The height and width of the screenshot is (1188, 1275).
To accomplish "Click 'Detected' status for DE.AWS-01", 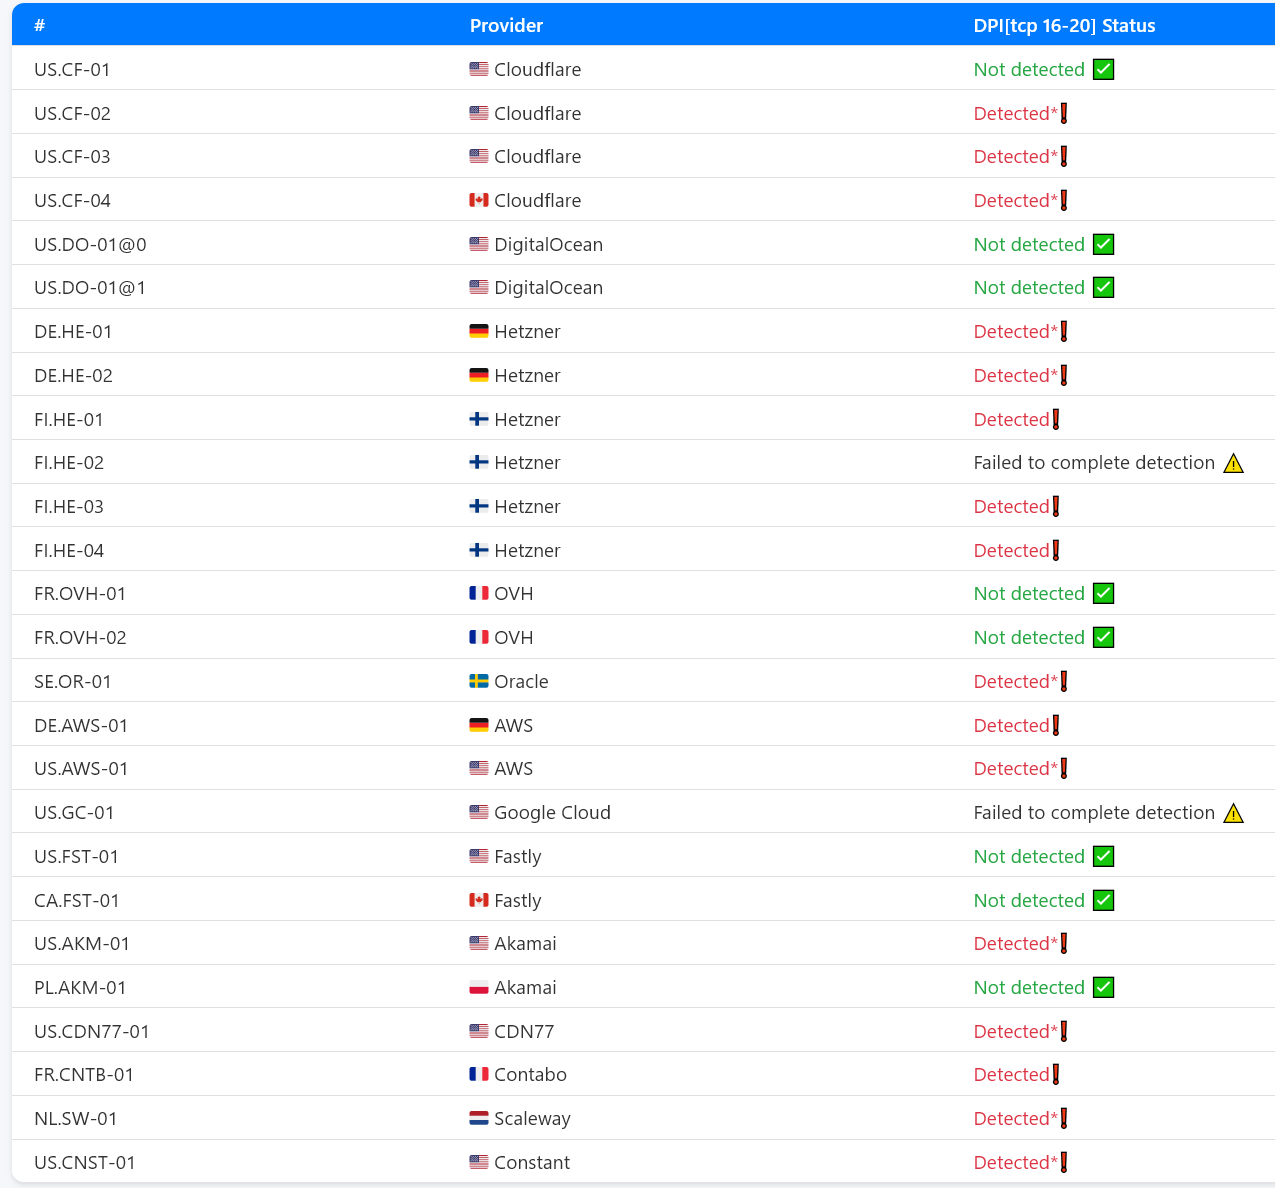I will (1011, 725).
